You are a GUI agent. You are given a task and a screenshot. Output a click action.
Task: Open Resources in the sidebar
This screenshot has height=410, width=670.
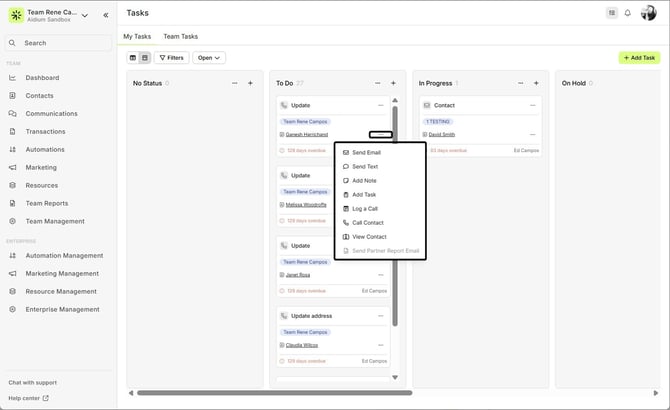[41, 185]
